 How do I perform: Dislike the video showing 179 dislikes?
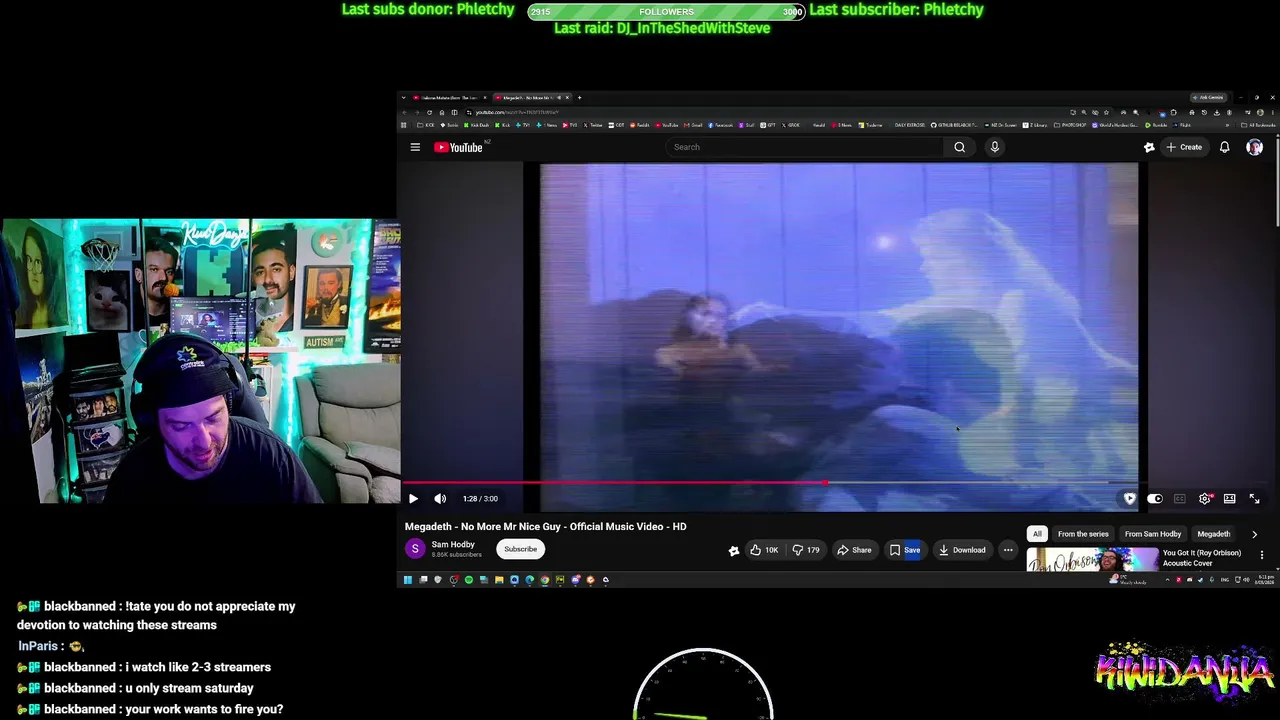coord(805,550)
